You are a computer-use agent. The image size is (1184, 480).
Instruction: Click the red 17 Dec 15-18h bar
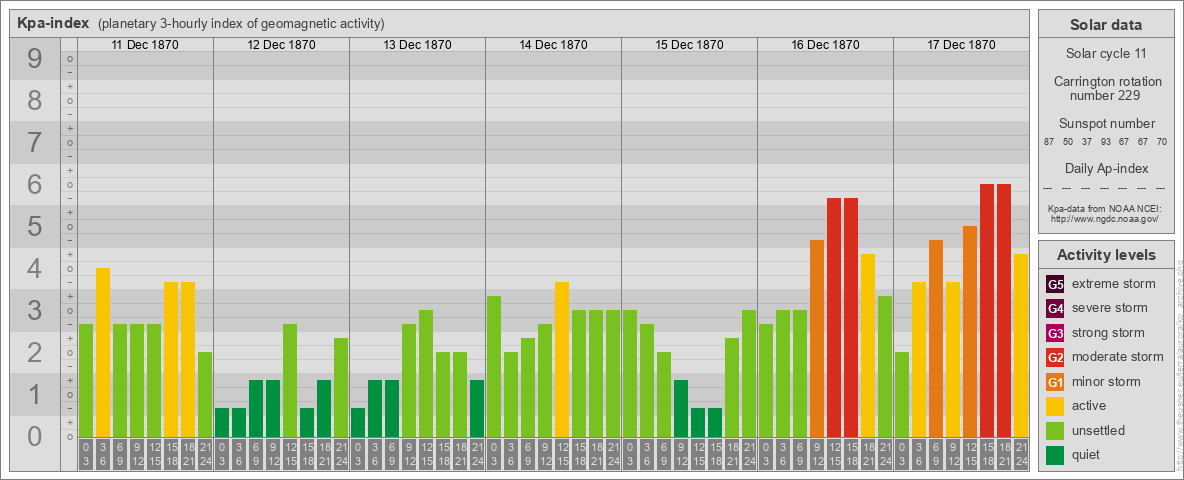[986, 310]
